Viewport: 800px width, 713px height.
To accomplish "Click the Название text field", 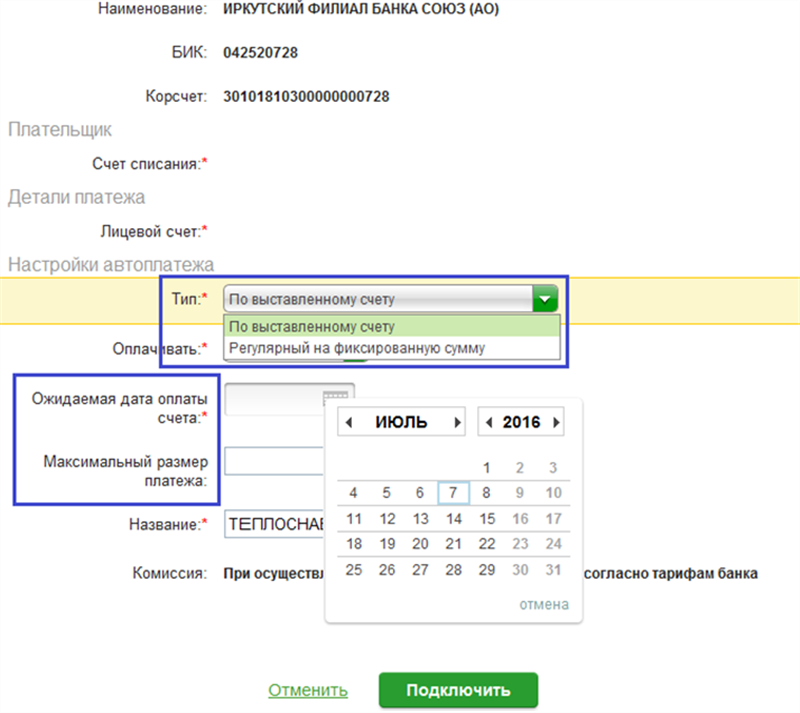I will pyautogui.click(x=274, y=523).
